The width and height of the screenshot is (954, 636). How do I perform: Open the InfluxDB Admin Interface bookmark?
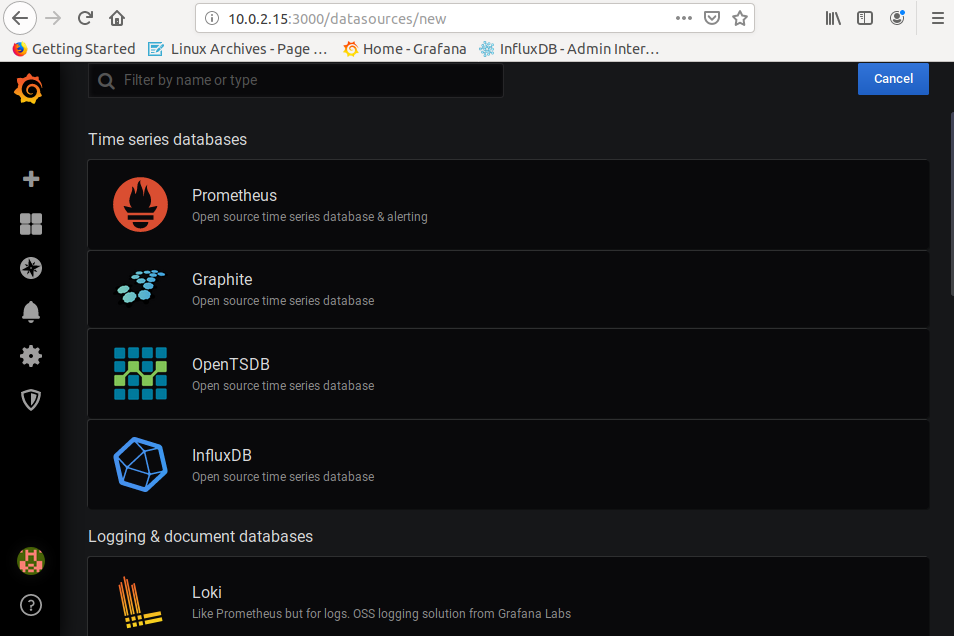pyautogui.click(x=569, y=49)
